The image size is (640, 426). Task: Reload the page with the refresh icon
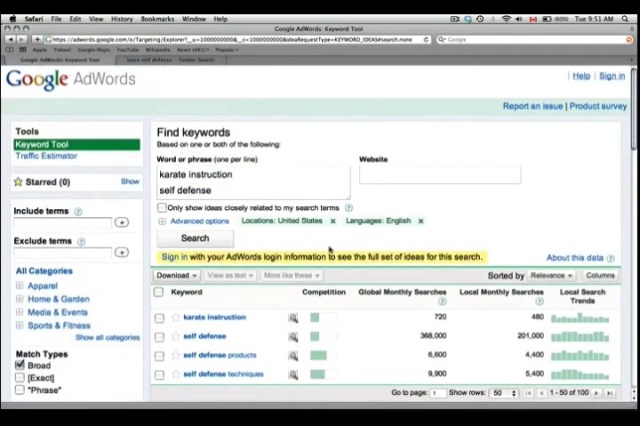tap(426, 39)
